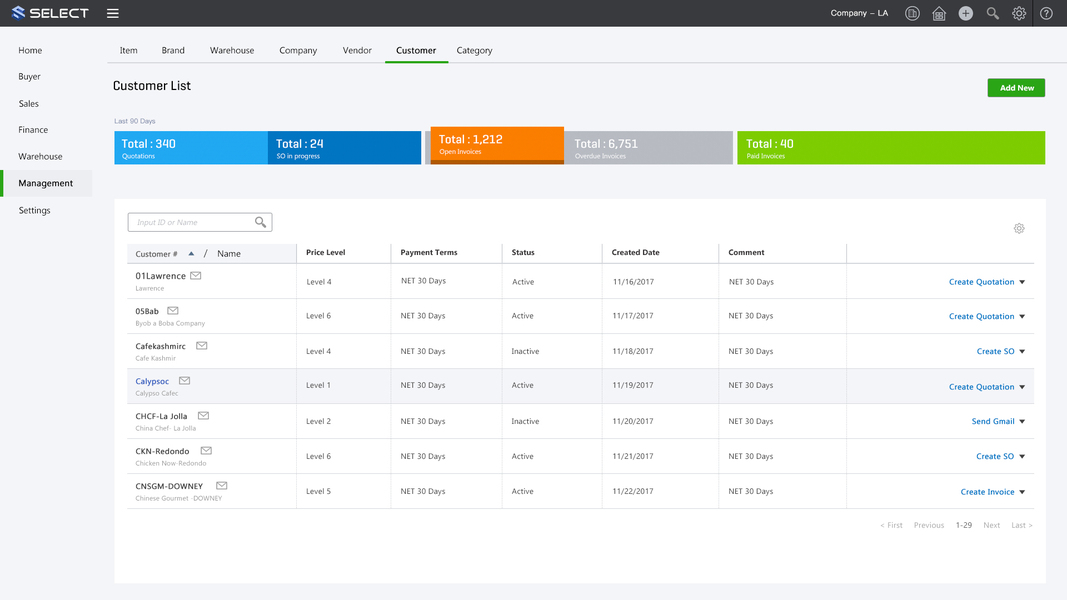Click the mail icon next to Cafekashmirc

pos(201,346)
